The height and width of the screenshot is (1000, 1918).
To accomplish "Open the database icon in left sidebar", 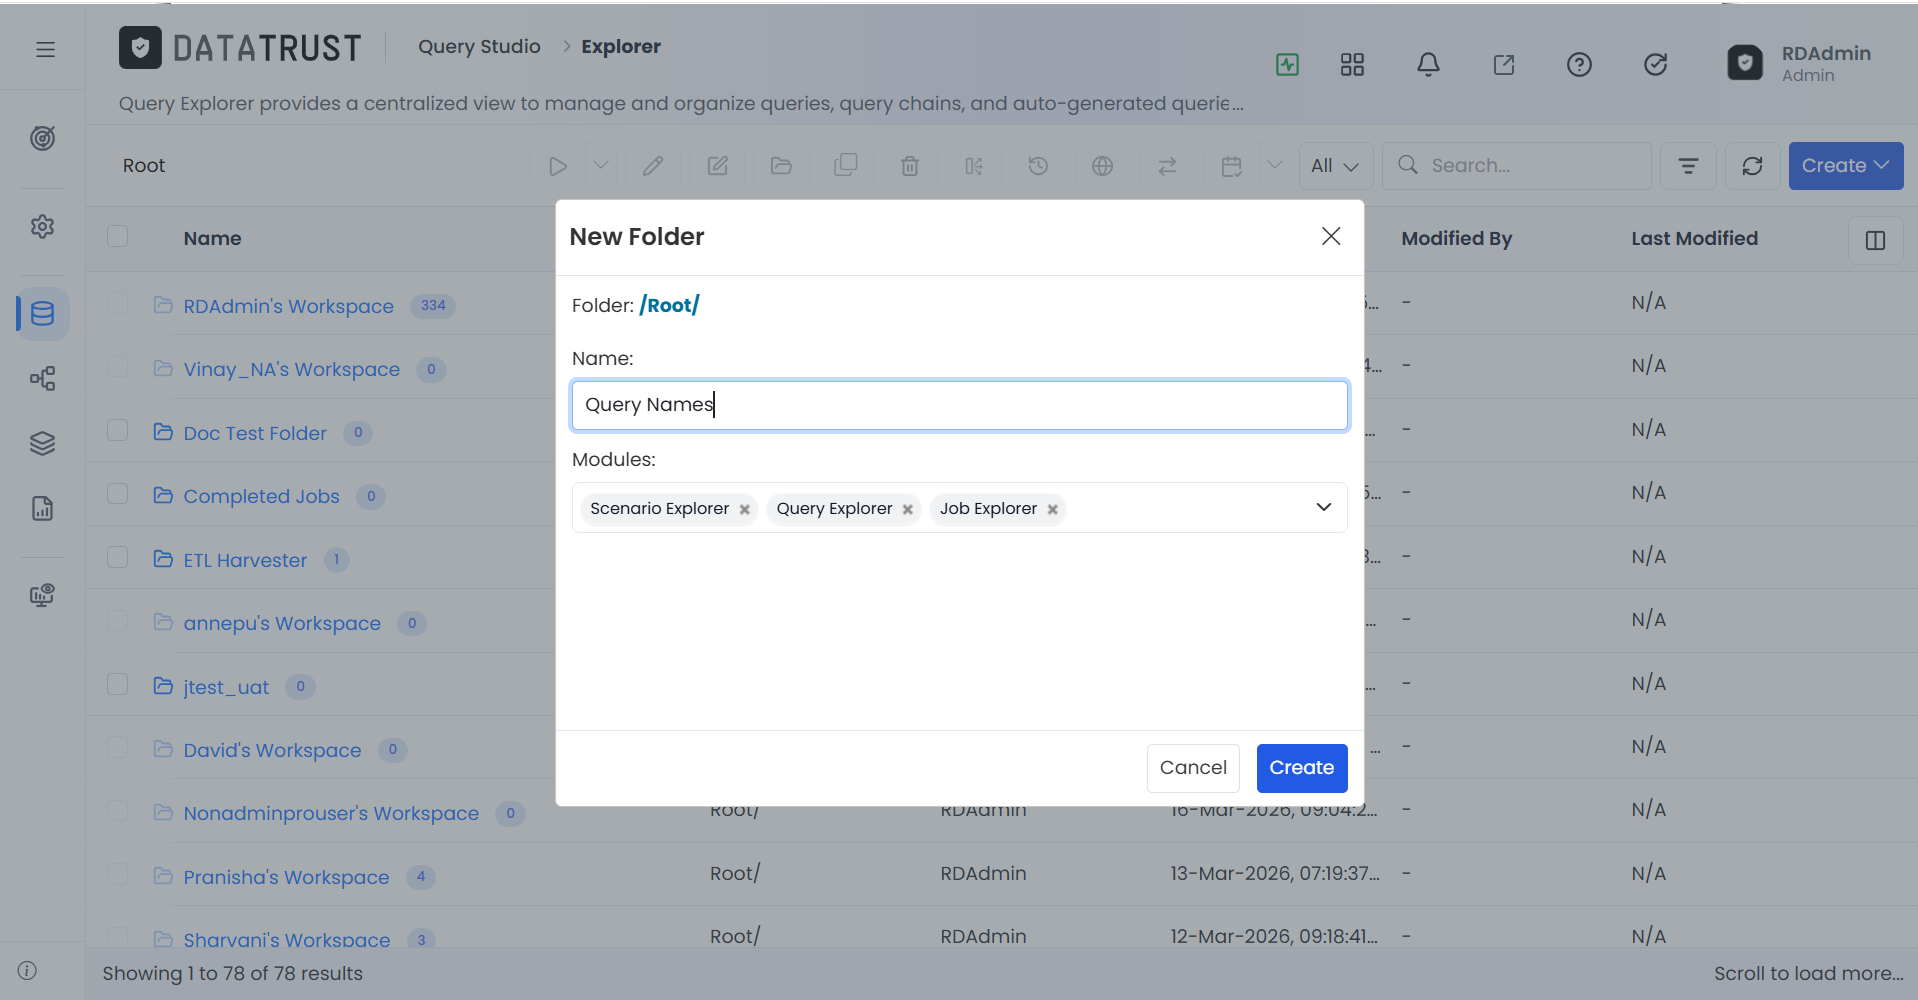I will tap(43, 314).
